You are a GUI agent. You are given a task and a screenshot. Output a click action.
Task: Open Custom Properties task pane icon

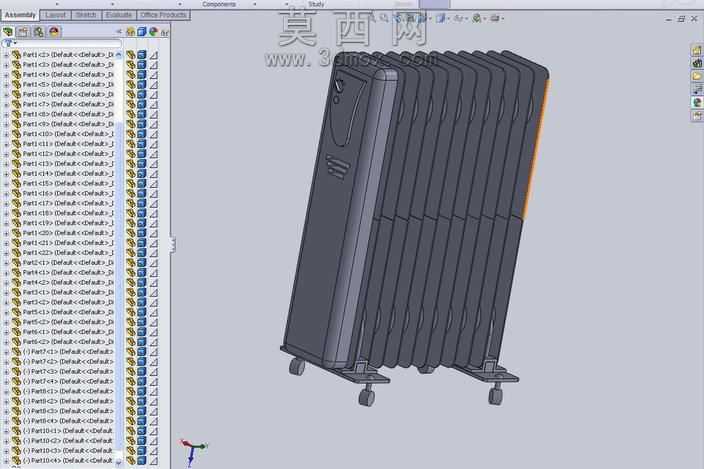(x=696, y=116)
